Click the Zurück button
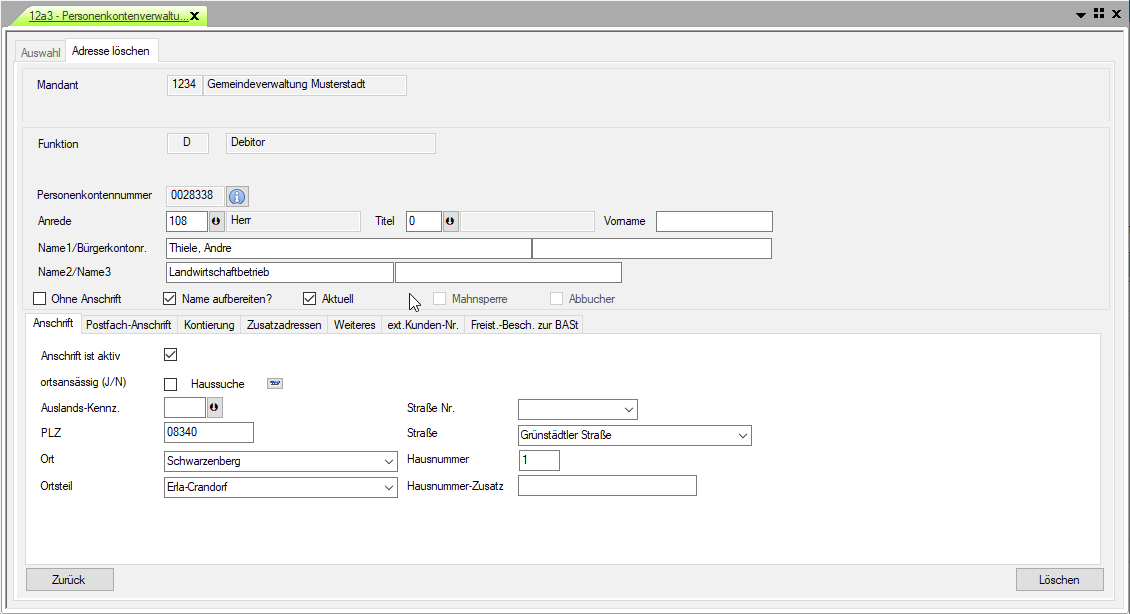This screenshot has height=614, width=1130. pos(69,580)
